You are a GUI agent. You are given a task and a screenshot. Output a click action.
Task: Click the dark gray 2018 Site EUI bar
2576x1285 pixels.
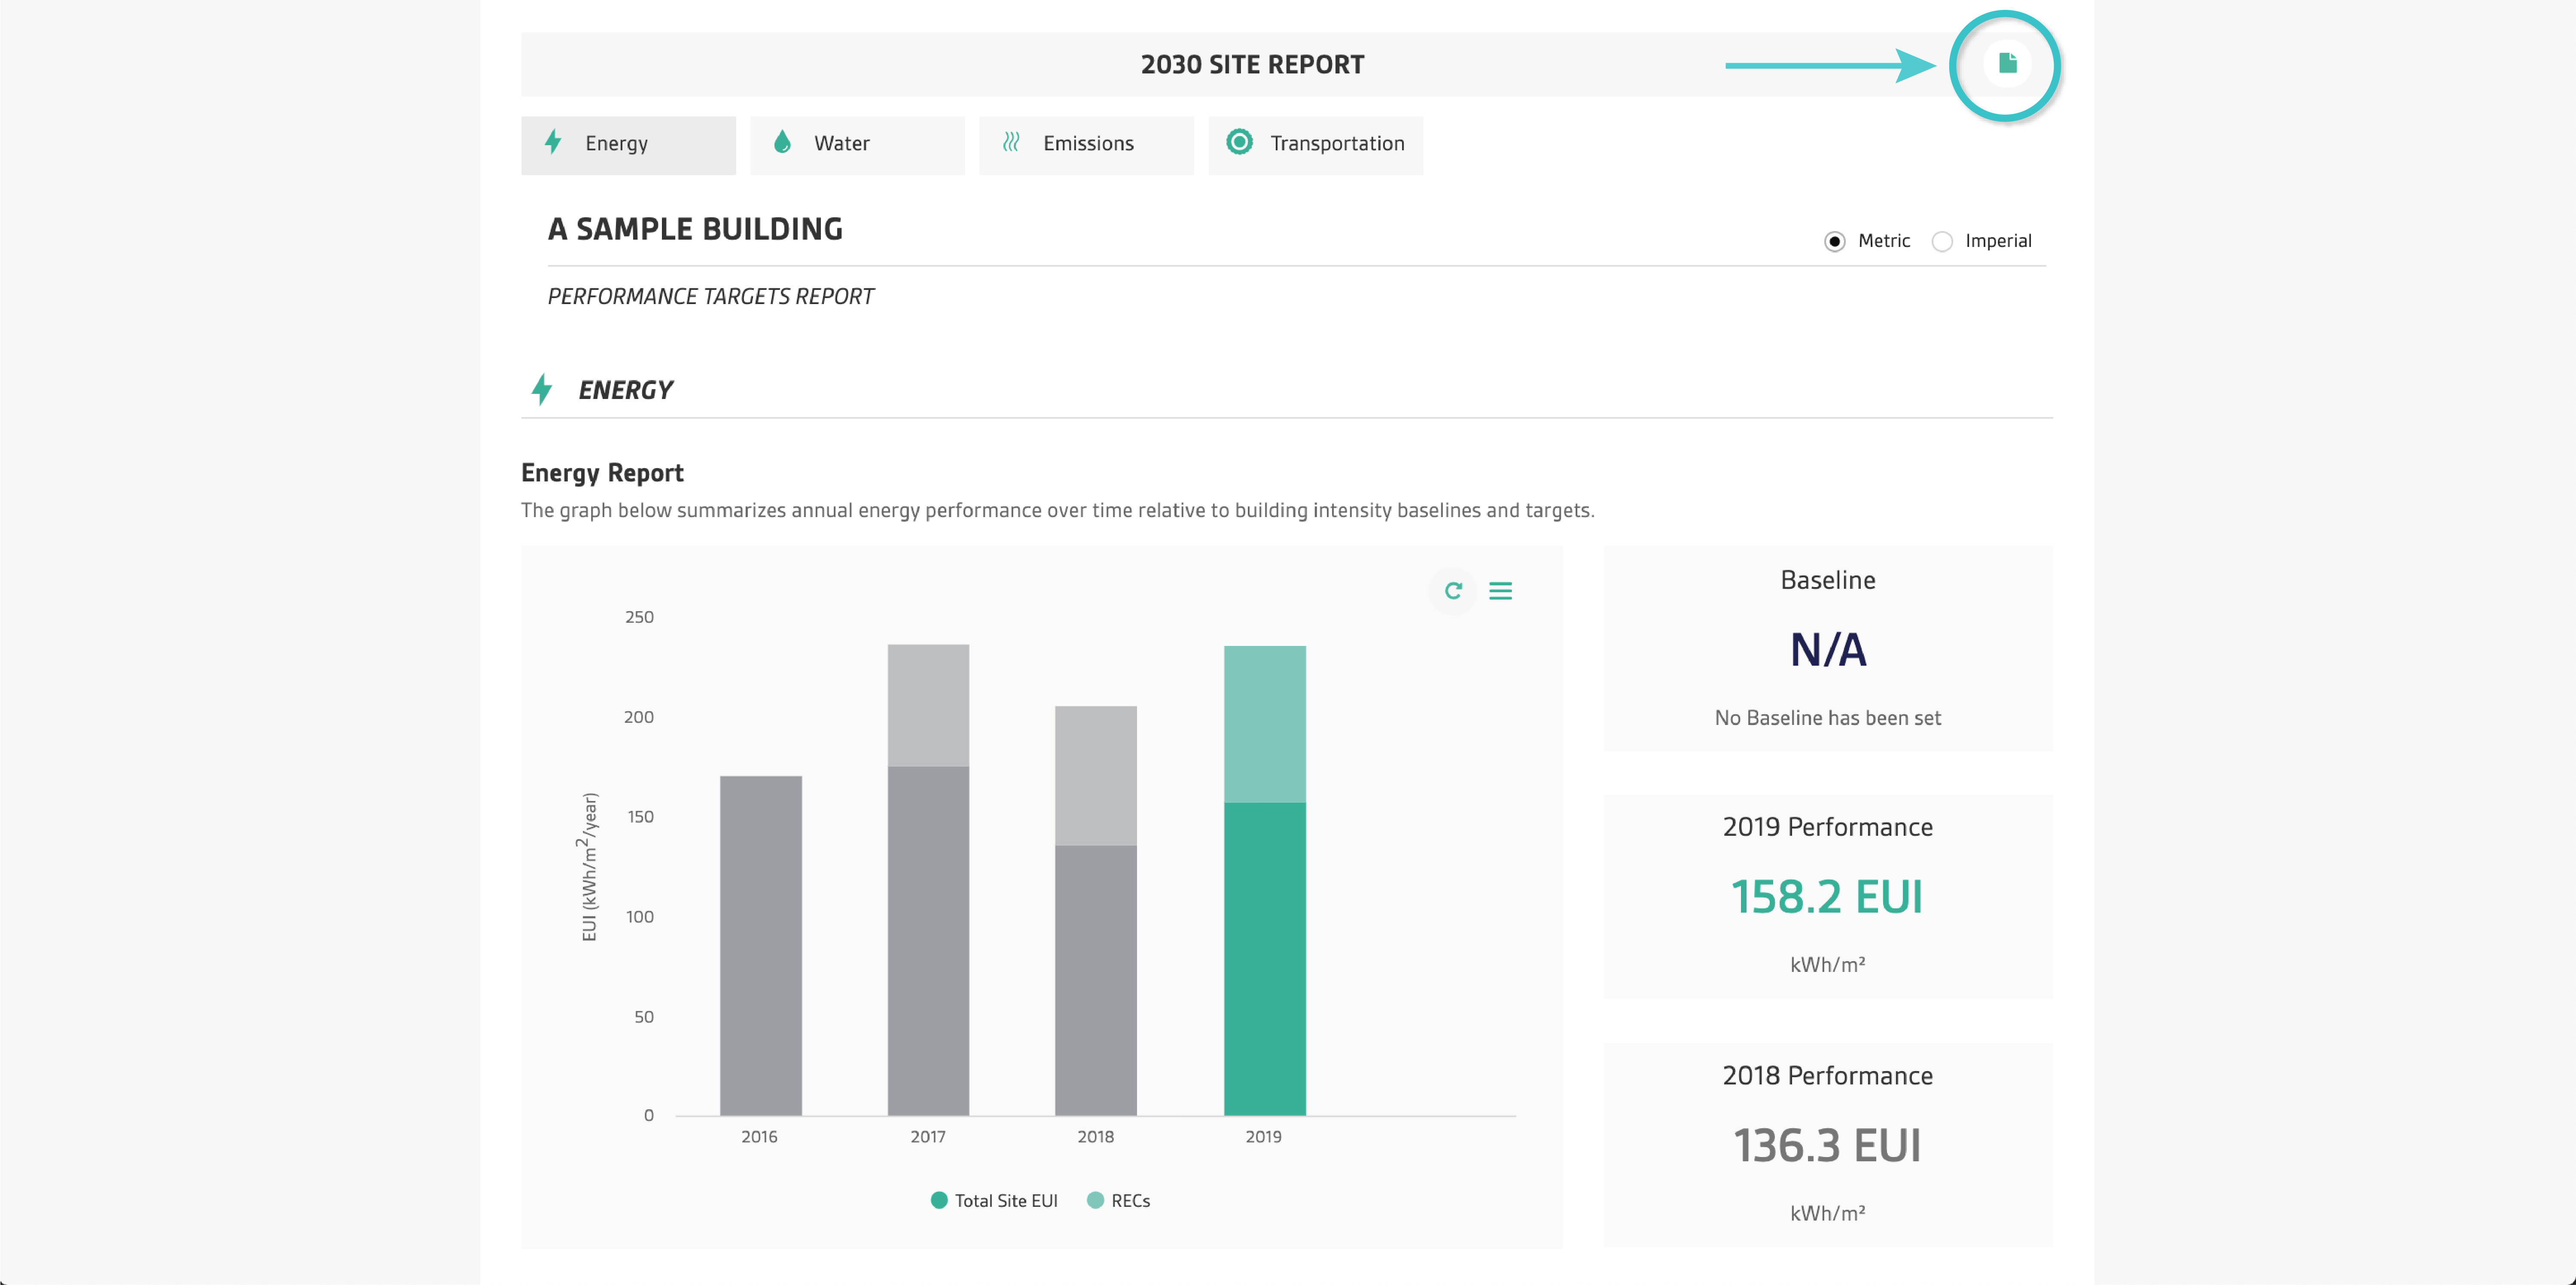1096,981
